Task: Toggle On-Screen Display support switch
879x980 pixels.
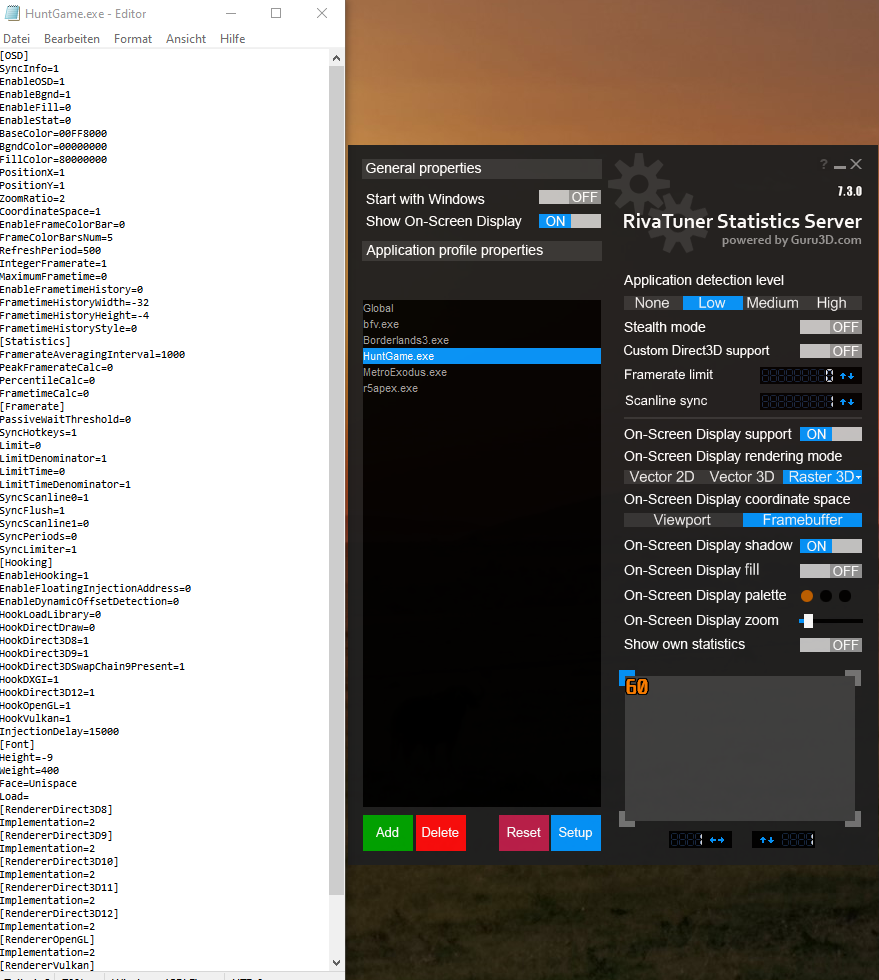Action: pos(830,434)
